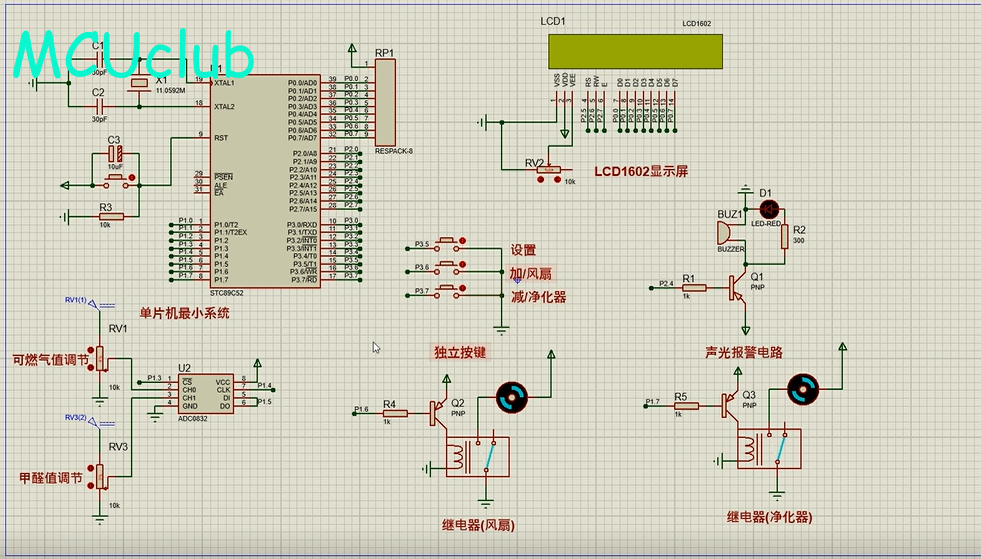Click the P1.6 terminal label near R4
This screenshot has width=981, height=559.
[361, 409]
